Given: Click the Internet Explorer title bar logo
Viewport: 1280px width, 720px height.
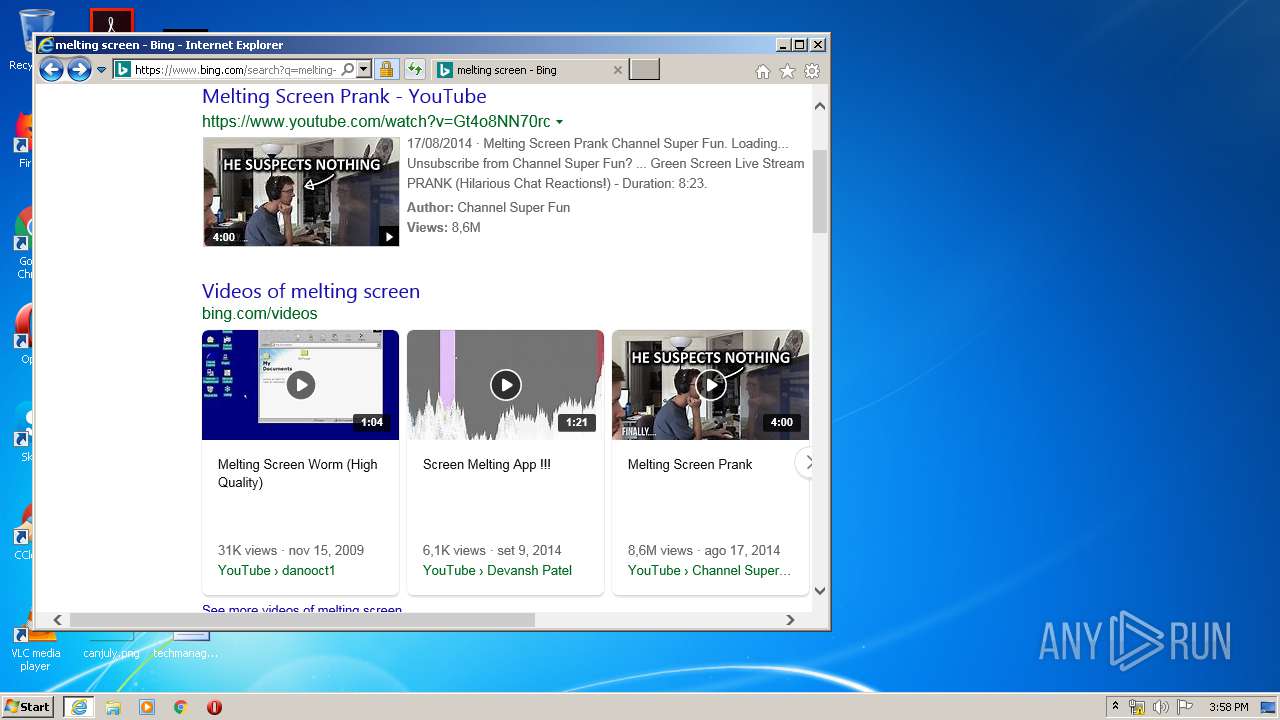Looking at the screenshot, I should coord(45,45).
